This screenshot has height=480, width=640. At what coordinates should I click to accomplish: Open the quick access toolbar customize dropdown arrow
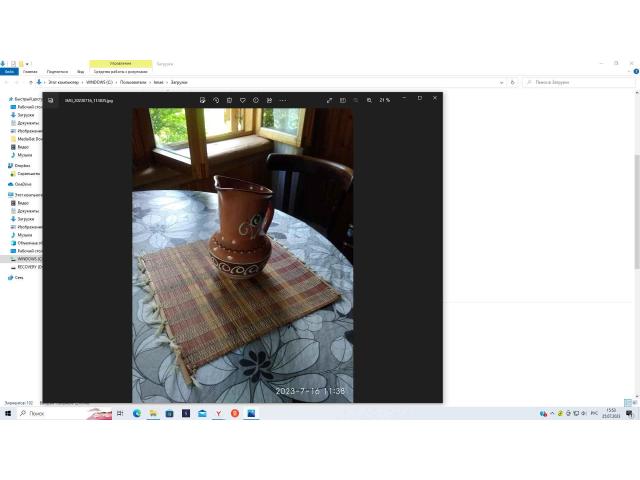pos(27,64)
